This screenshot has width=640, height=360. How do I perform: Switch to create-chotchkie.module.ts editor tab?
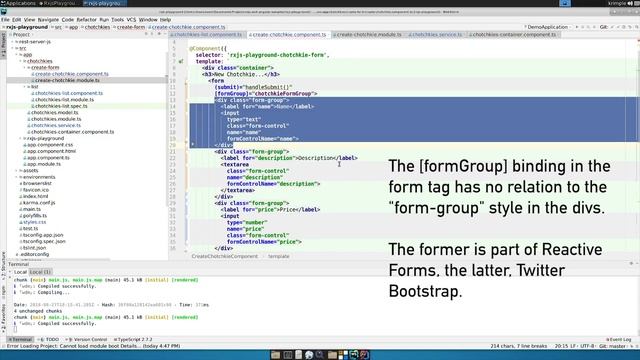(x=367, y=35)
